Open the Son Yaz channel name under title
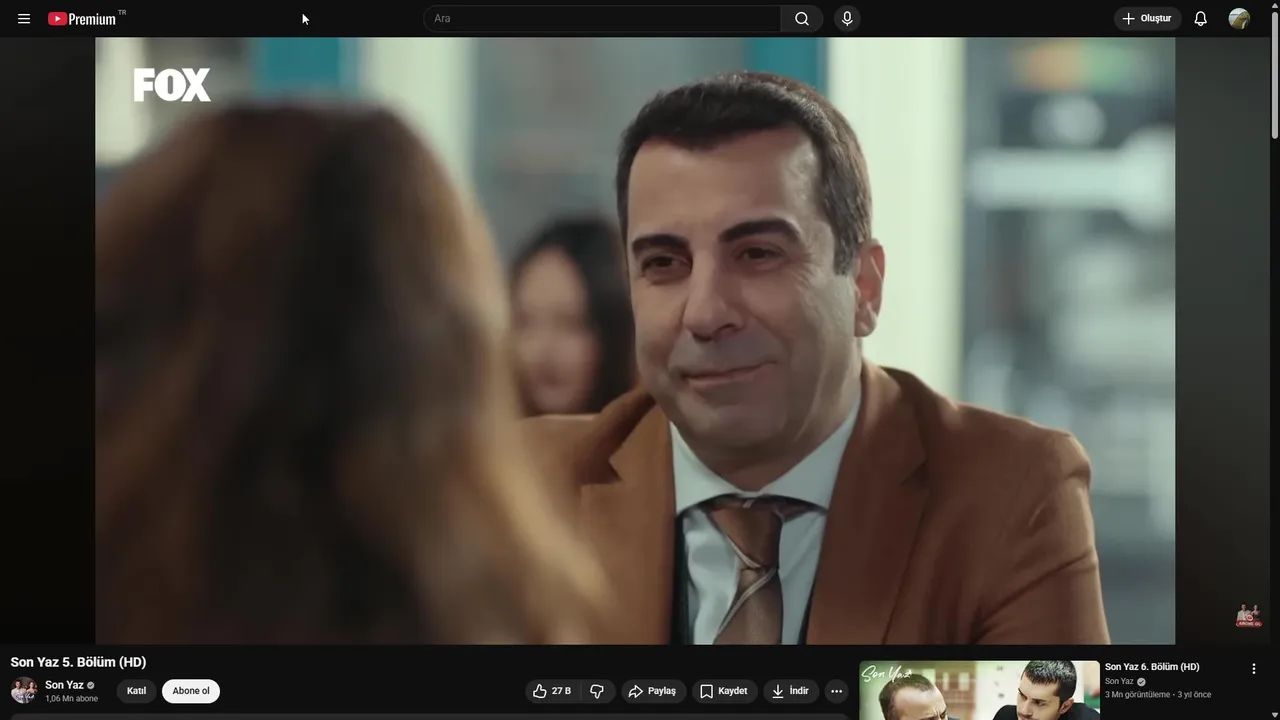This screenshot has height=720, width=1280. point(64,685)
